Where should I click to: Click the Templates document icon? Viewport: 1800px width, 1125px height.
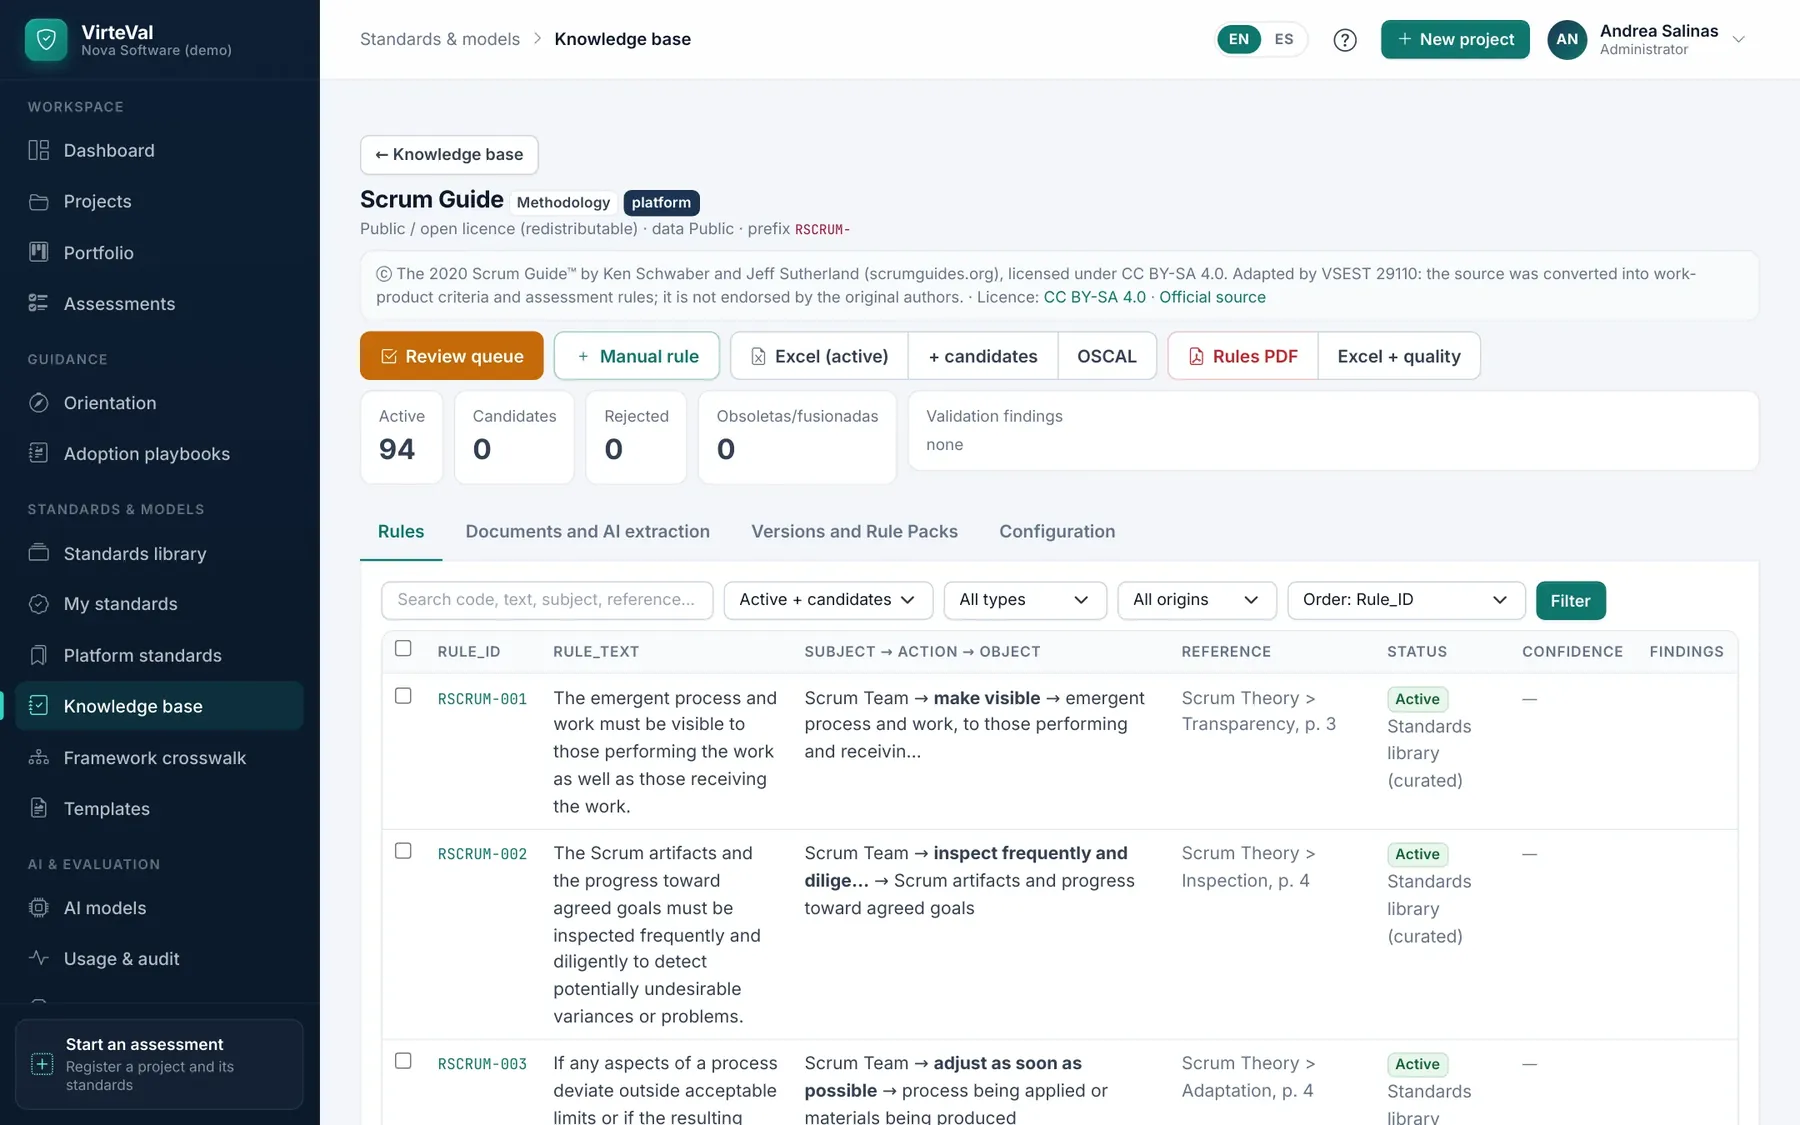point(39,808)
